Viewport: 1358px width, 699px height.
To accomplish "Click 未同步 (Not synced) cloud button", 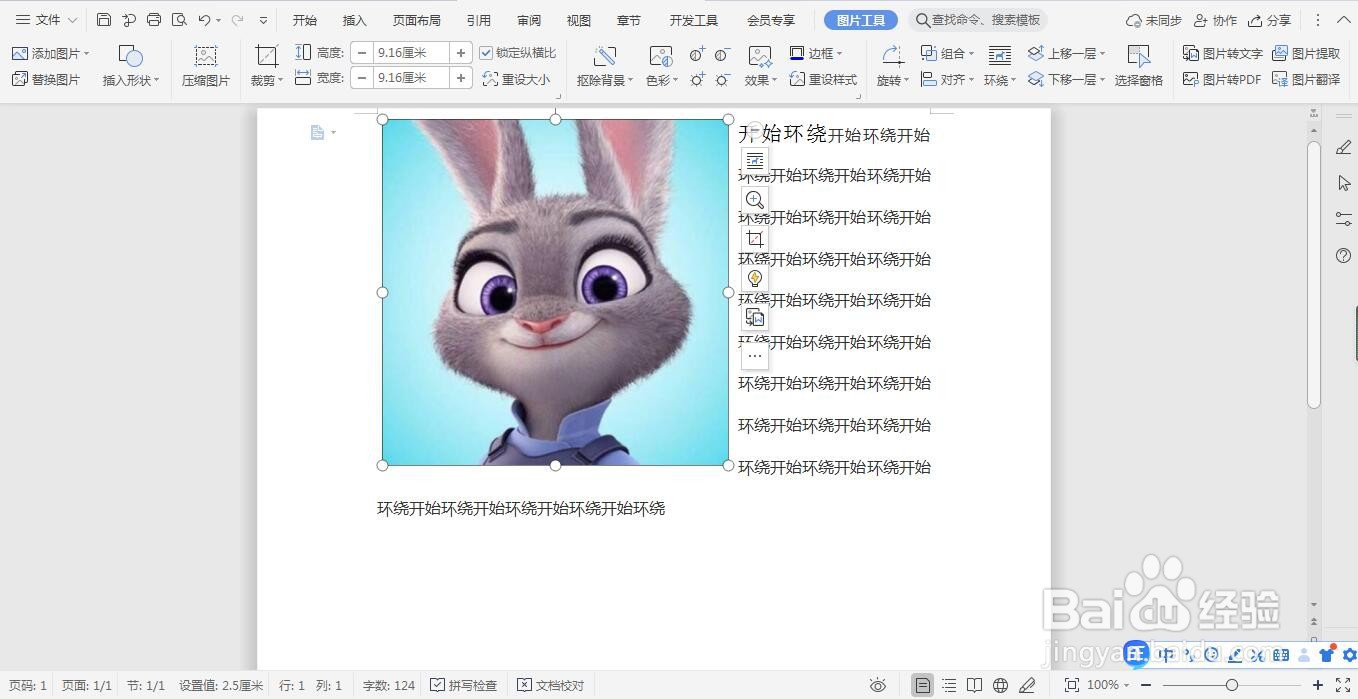I will click(x=1153, y=20).
